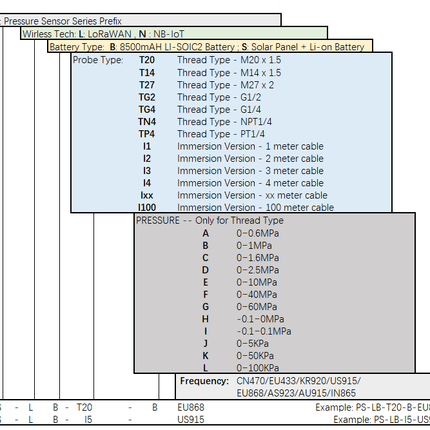Select the I100 immersion 100 meter cable row
This screenshot has height=430, width=430.
[236, 207]
